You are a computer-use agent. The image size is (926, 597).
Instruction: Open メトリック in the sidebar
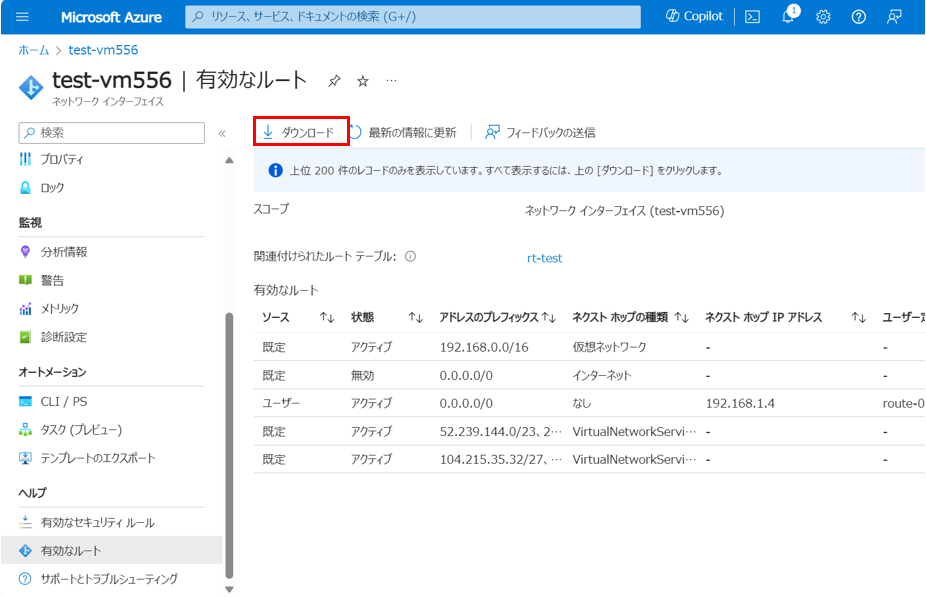click(59, 309)
